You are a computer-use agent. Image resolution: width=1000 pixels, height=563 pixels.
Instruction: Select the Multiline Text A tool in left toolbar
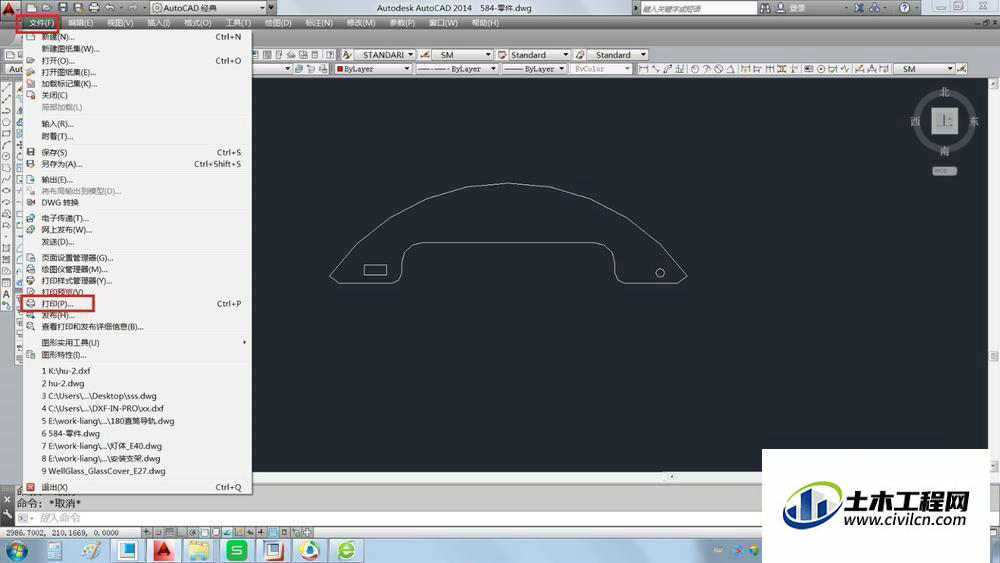(x=6, y=295)
